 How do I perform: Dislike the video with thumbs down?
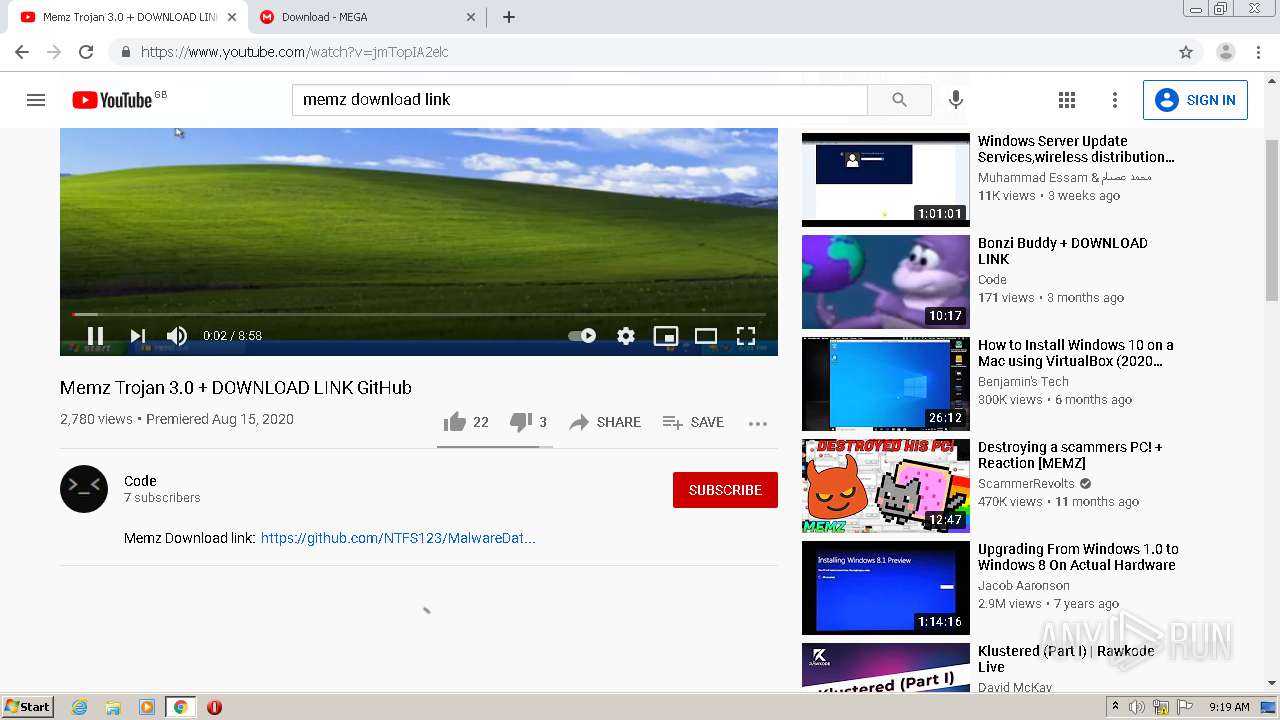tap(528, 422)
